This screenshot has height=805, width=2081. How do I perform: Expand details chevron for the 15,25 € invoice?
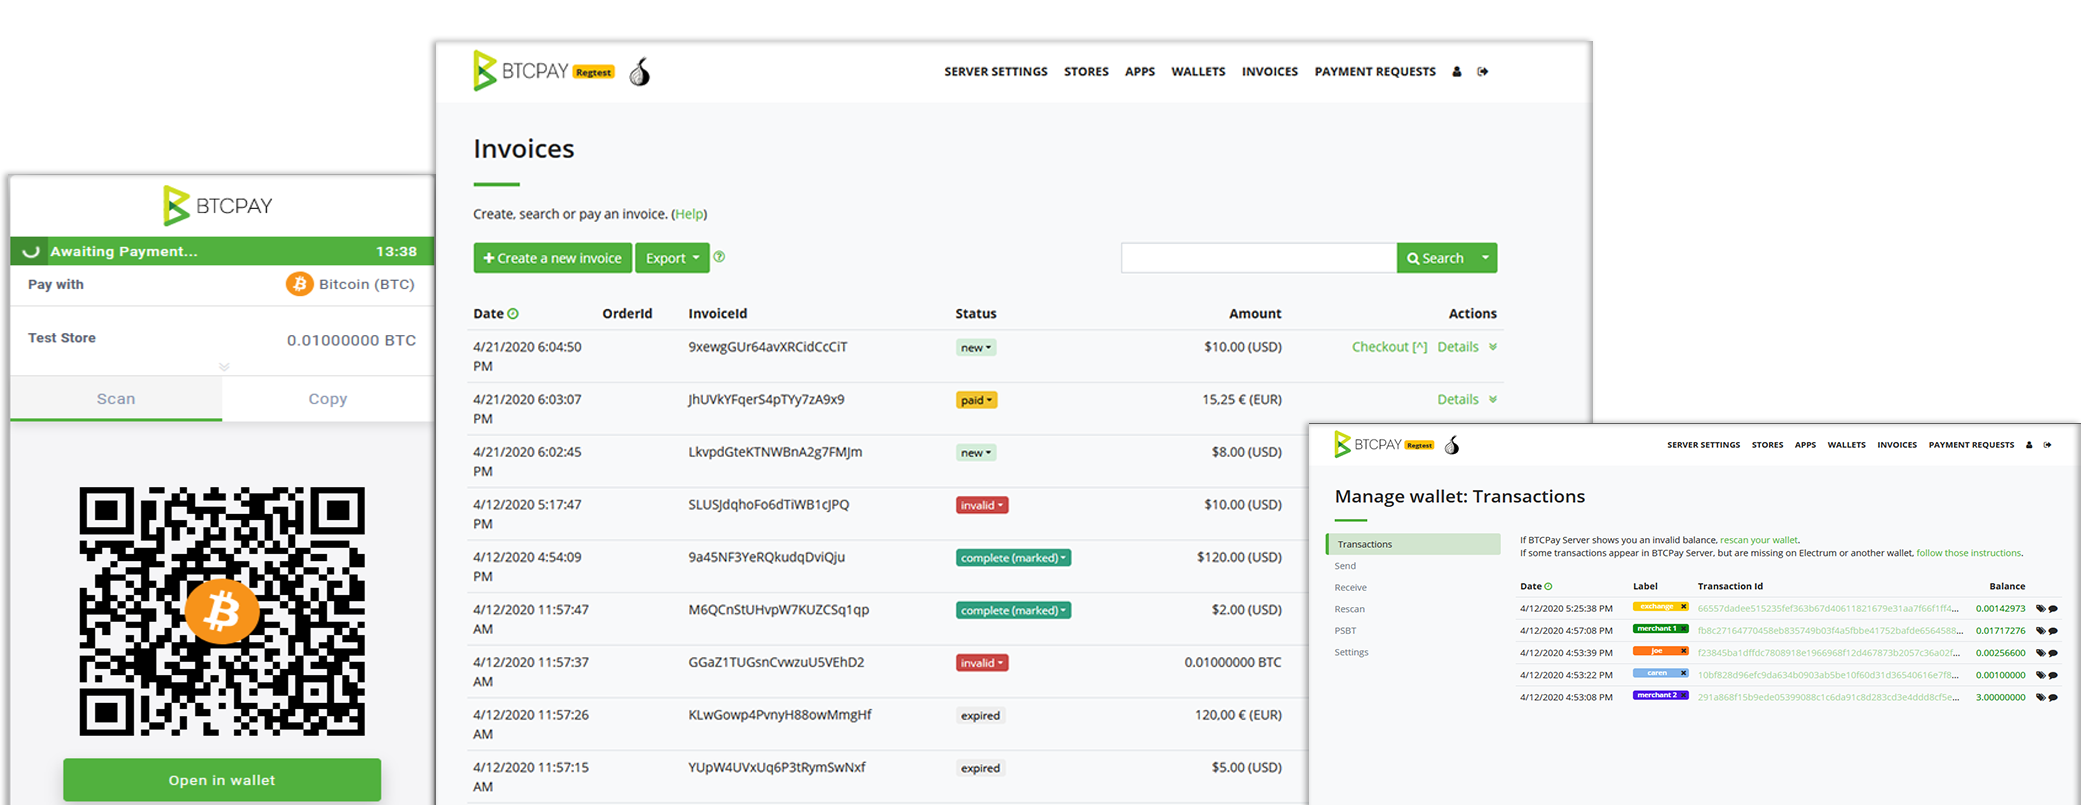coord(1492,399)
